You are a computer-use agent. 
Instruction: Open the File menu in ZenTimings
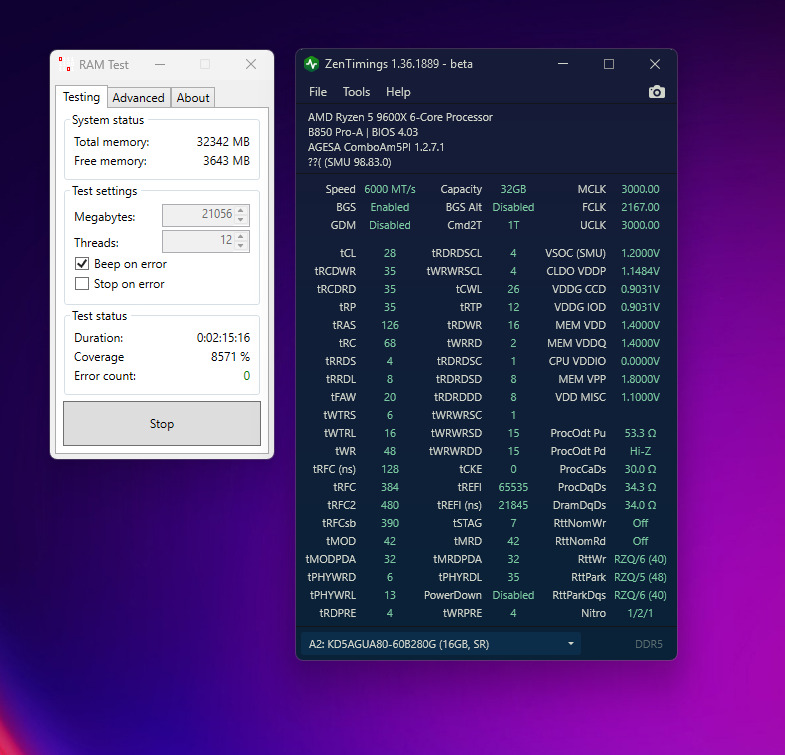click(x=318, y=92)
